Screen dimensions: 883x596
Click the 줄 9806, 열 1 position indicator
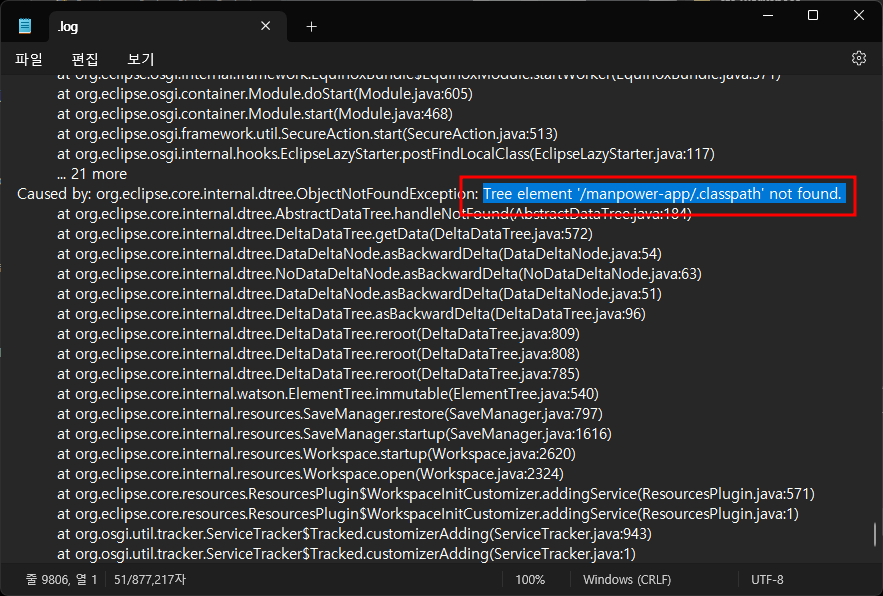(61, 580)
